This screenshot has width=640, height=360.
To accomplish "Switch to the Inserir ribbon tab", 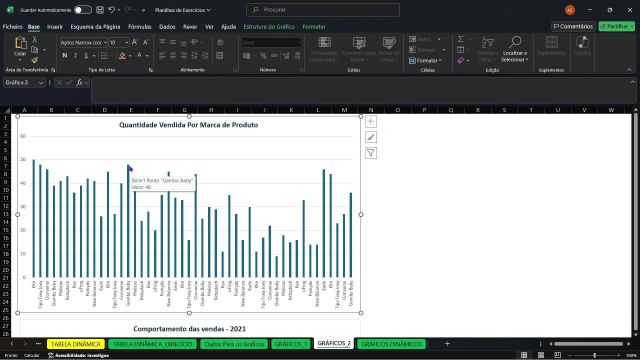I will (55, 27).
